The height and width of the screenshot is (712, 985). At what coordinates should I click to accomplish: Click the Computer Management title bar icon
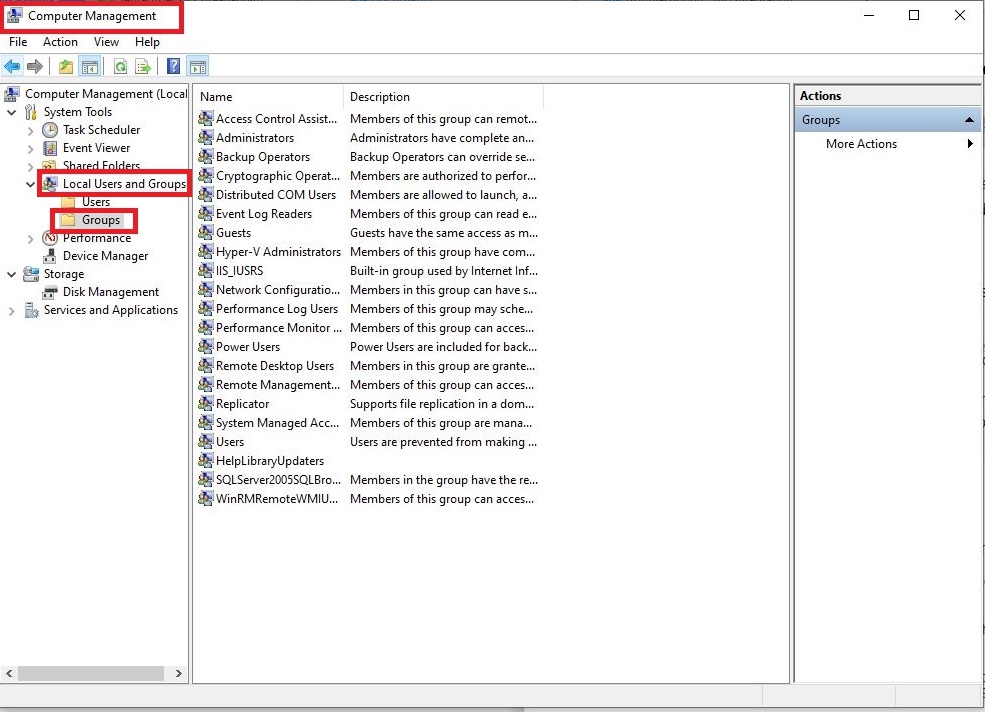click(14, 15)
